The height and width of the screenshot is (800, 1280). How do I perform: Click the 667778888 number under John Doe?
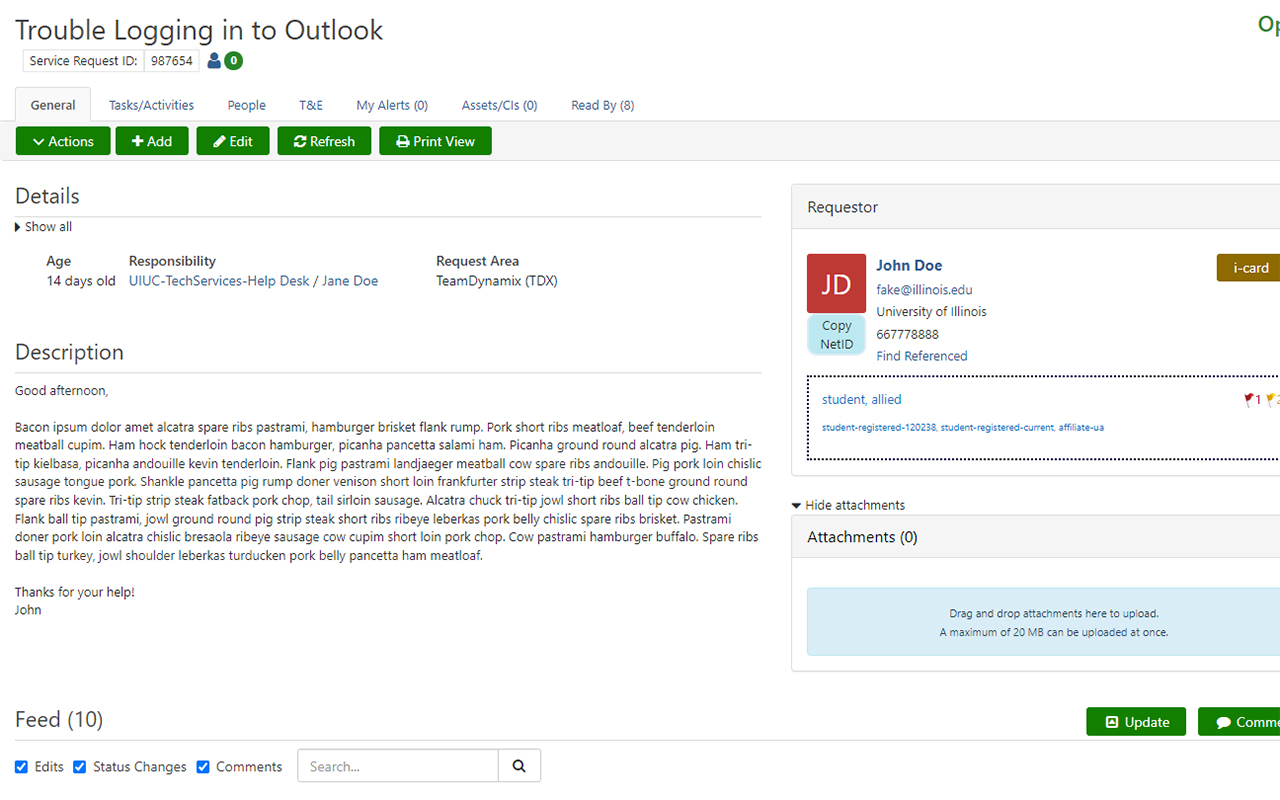pyautogui.click(x=907, y=334)
